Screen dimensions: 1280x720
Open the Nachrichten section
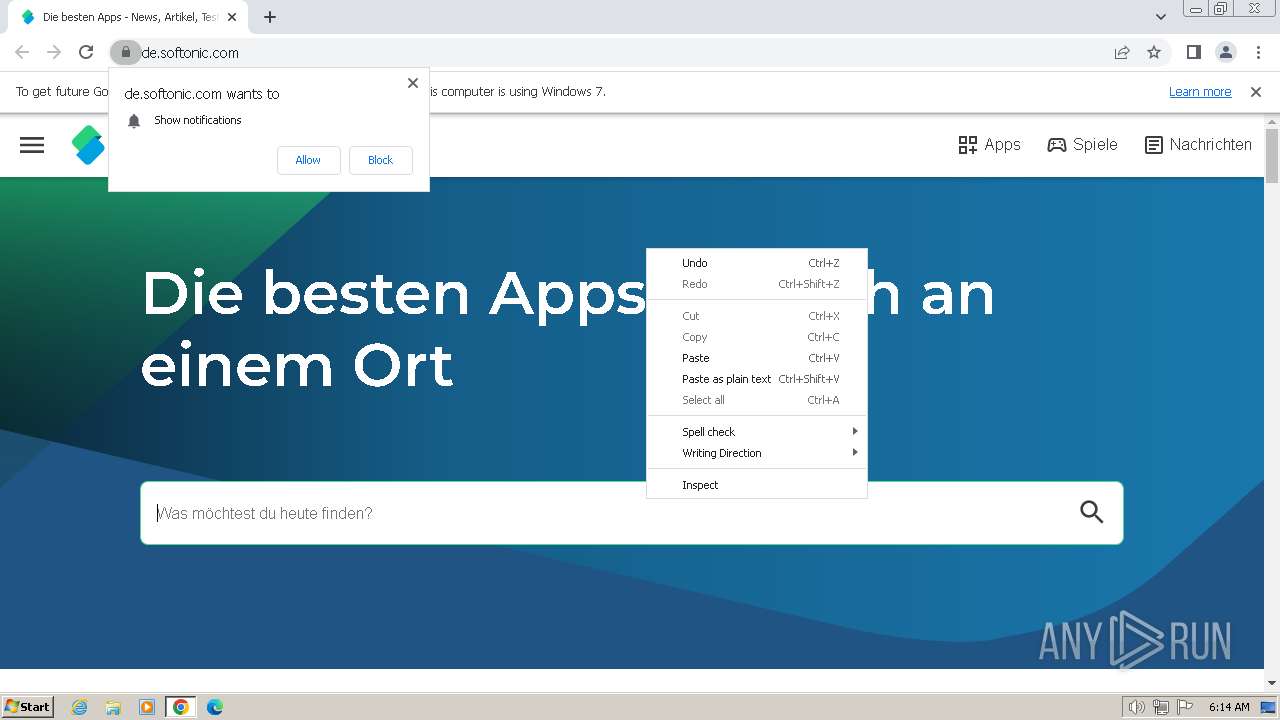click(1198, 145)
